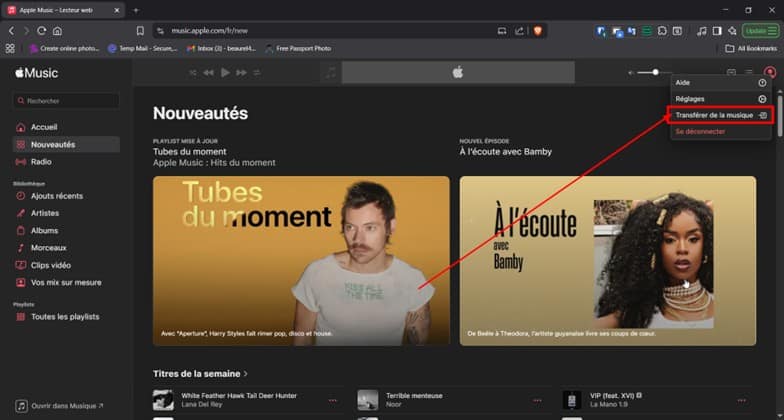Open the All Bookmarks folder
This screenshot has width=784, height=420.
752,48
